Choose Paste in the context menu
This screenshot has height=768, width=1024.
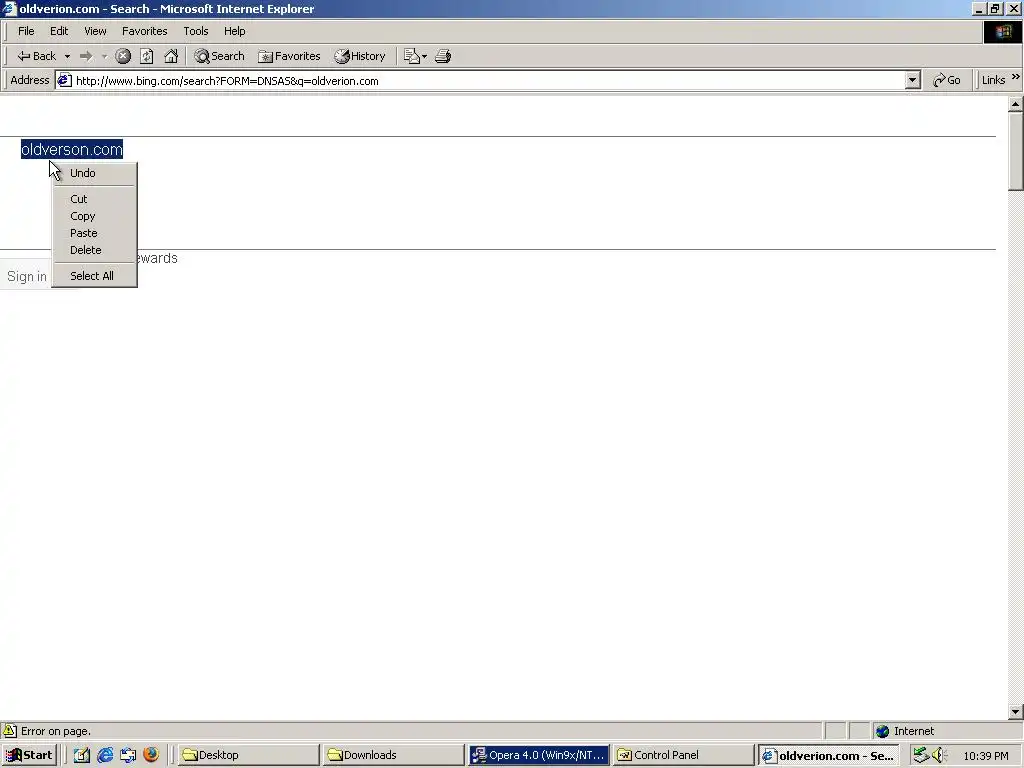point(84,233)
